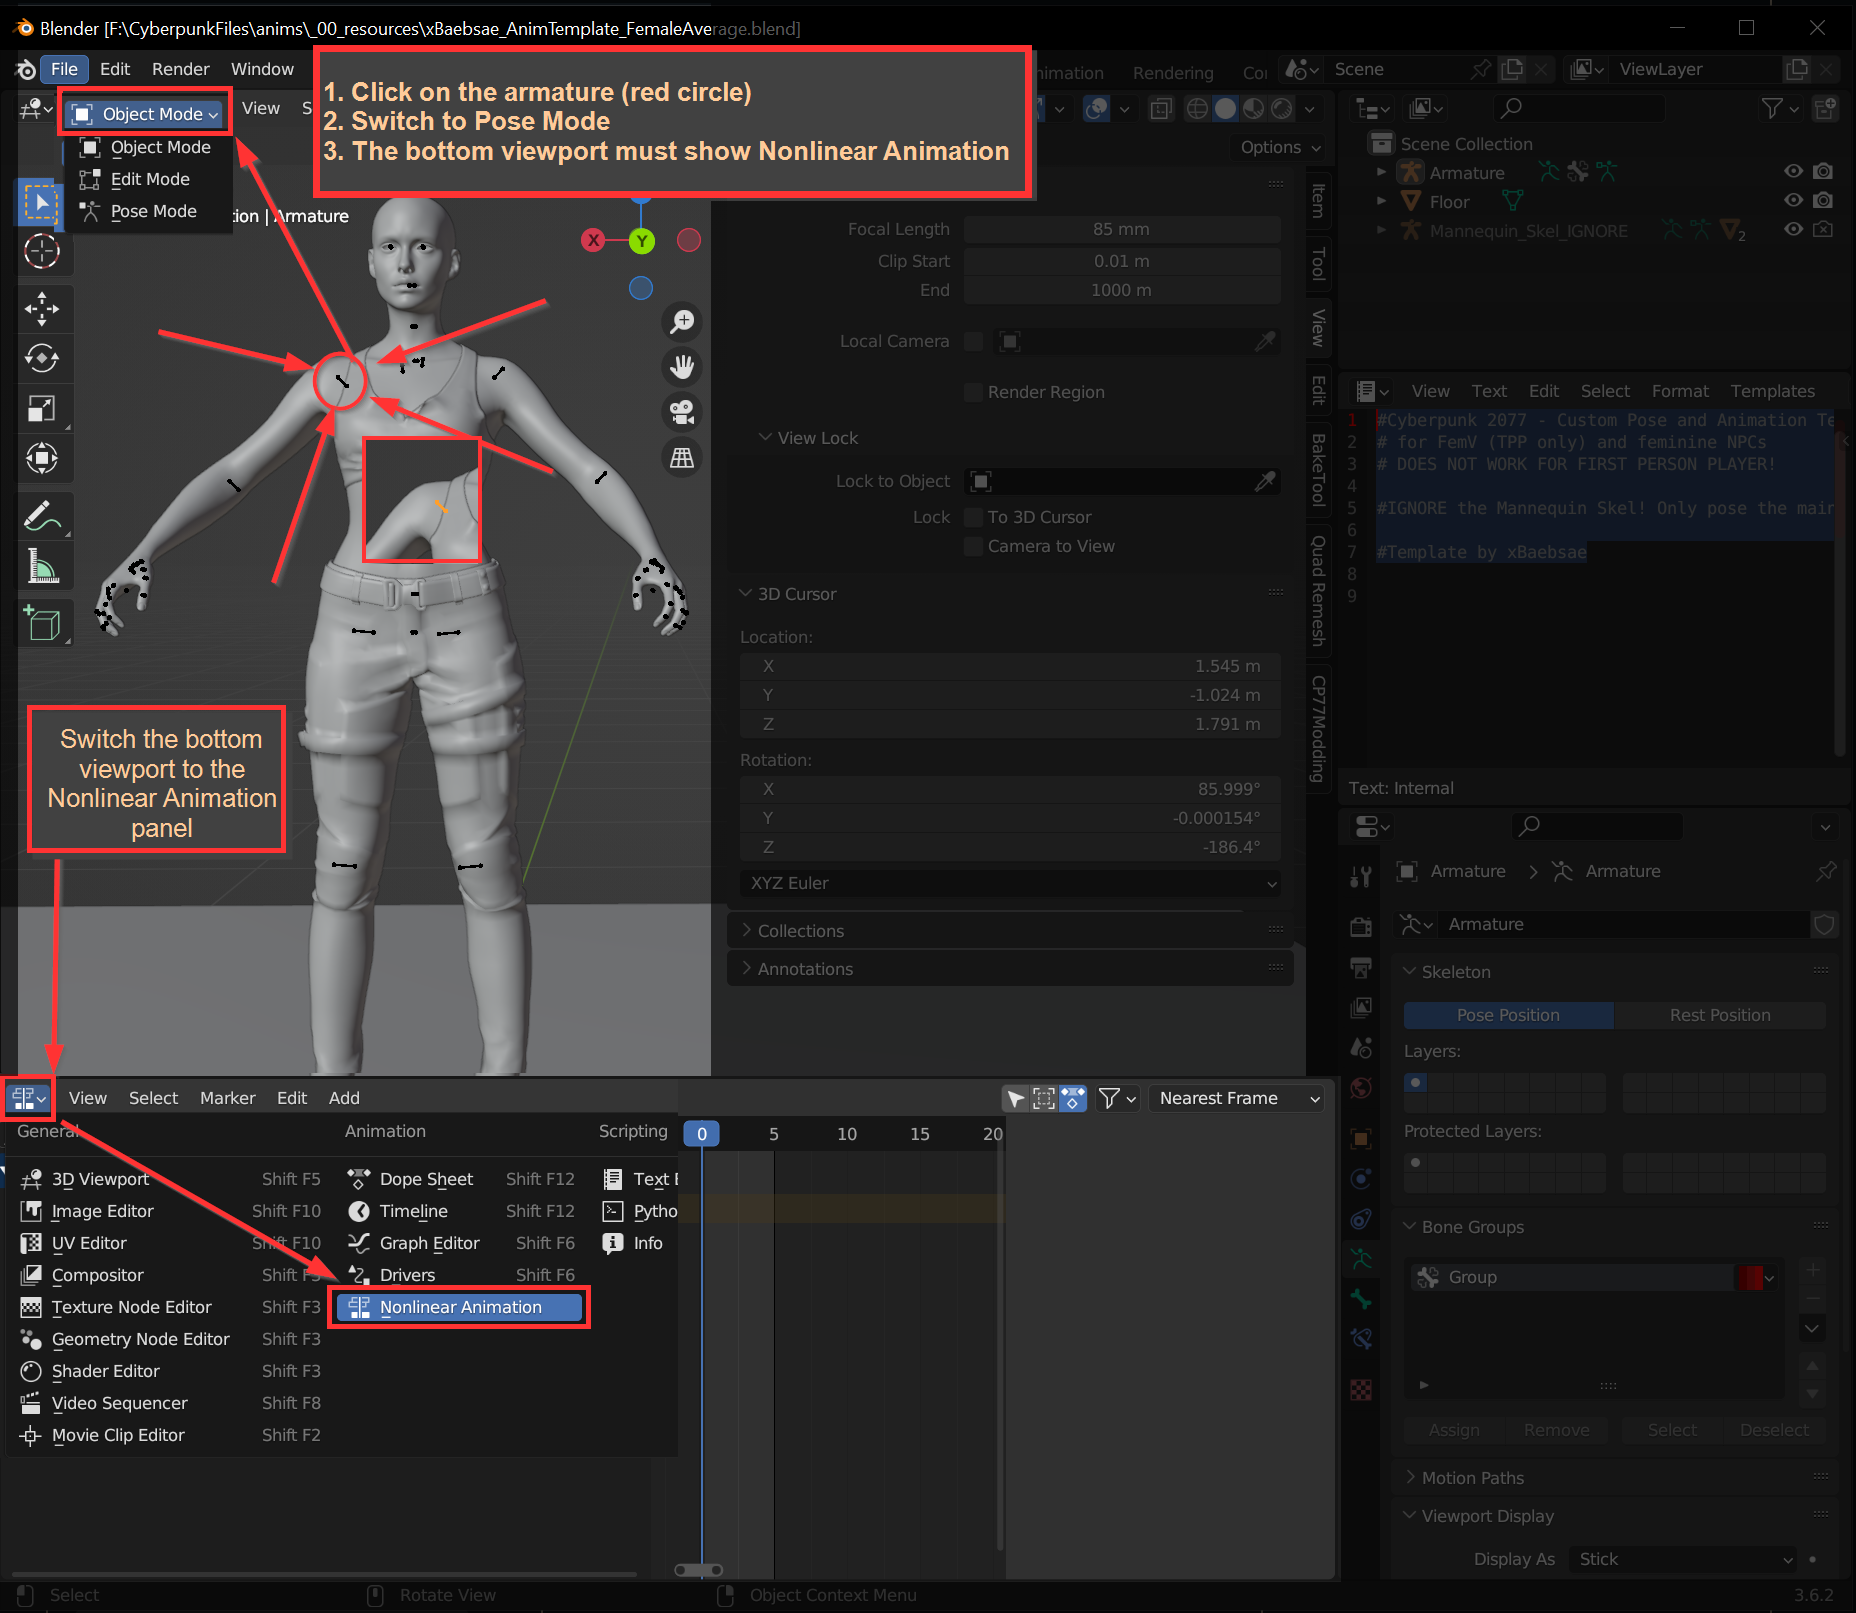Select the Move tool in the viewport toolbar
The height and width of the screenshot is (1613, 1856).
41,308
